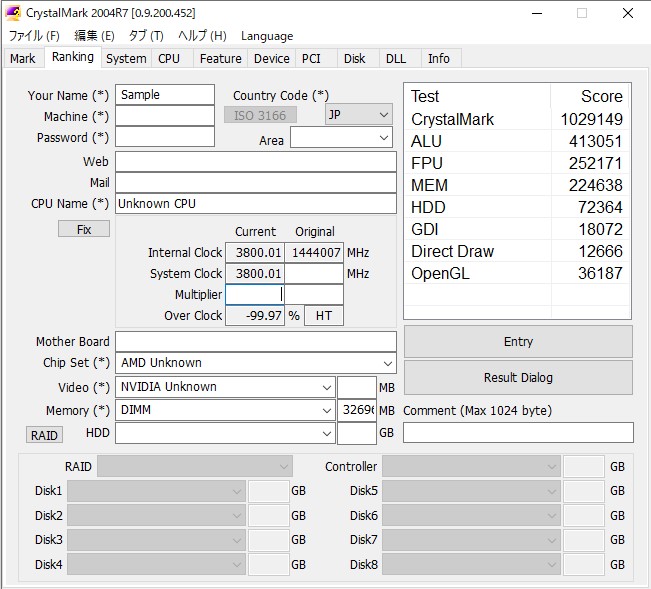Image resolution: width=651 pixels, height=589 pixels.
Task: Click the Fix button
Action: tap(84, 229)
